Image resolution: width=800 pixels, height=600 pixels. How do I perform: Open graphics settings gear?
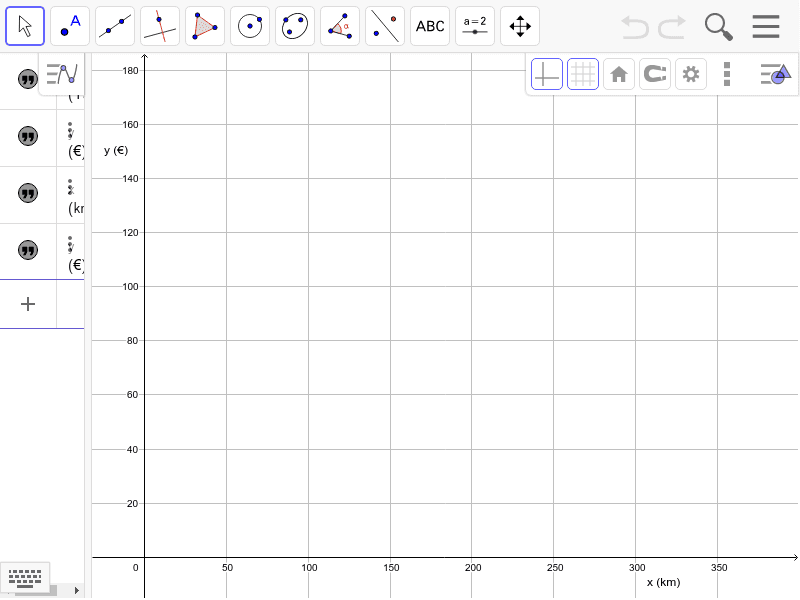coord(691,74)
